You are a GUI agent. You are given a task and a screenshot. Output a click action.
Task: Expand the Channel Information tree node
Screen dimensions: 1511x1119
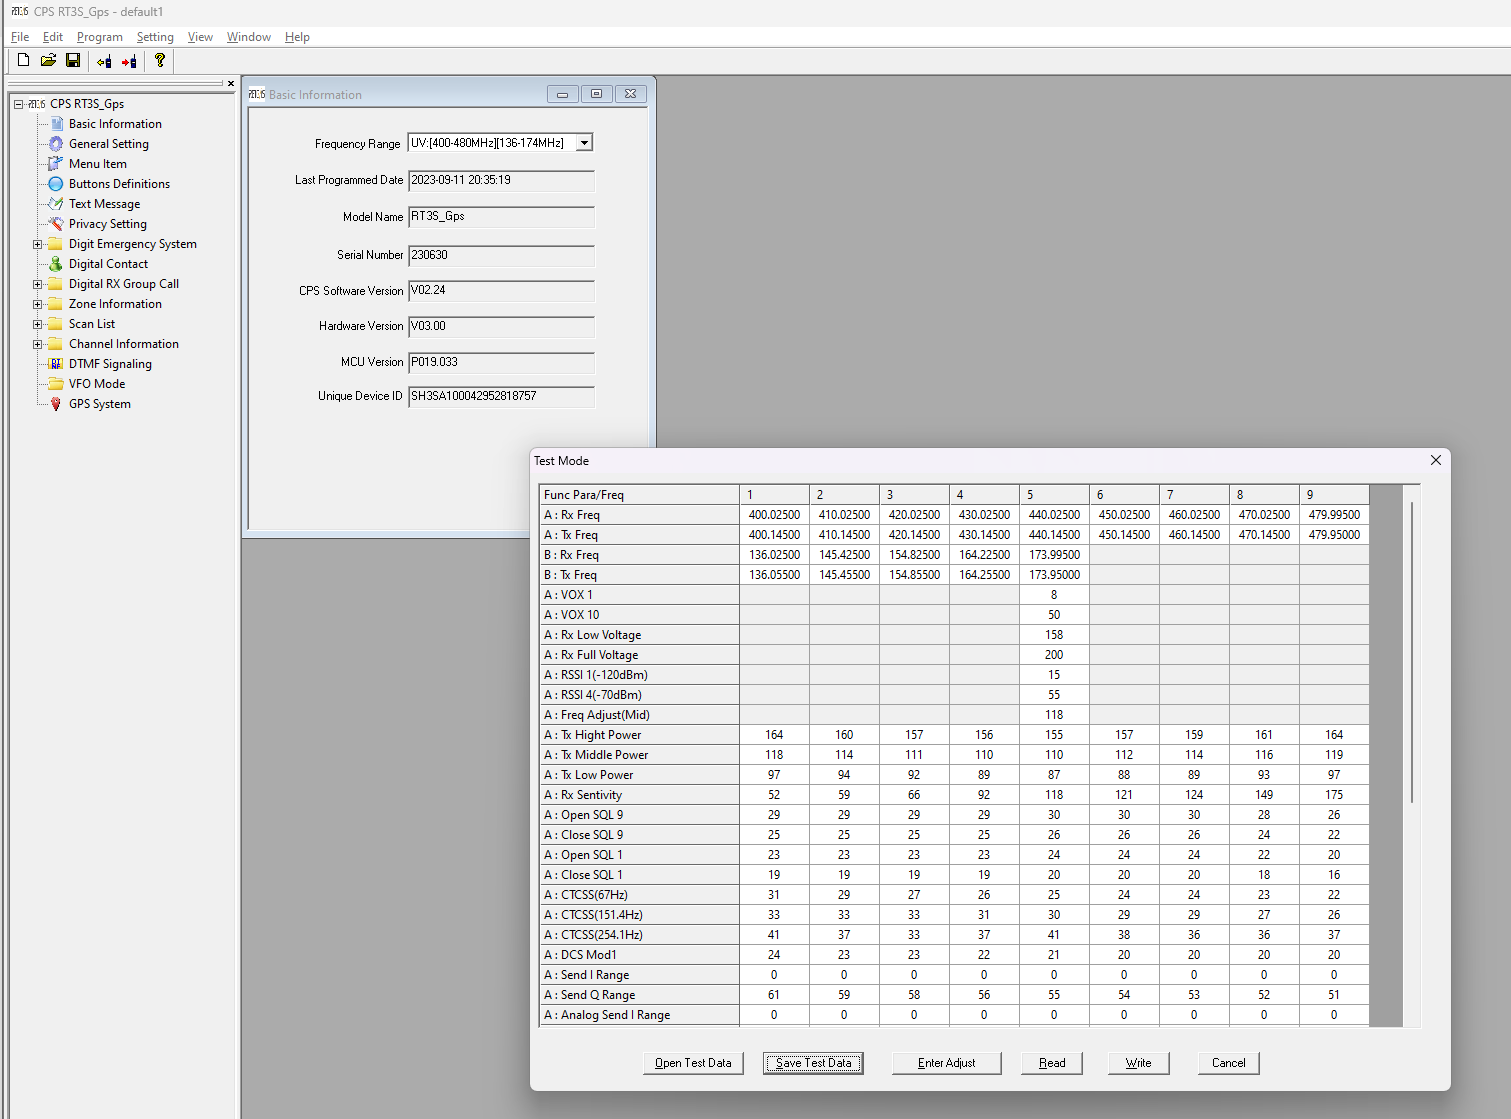[x=38, y=344]
